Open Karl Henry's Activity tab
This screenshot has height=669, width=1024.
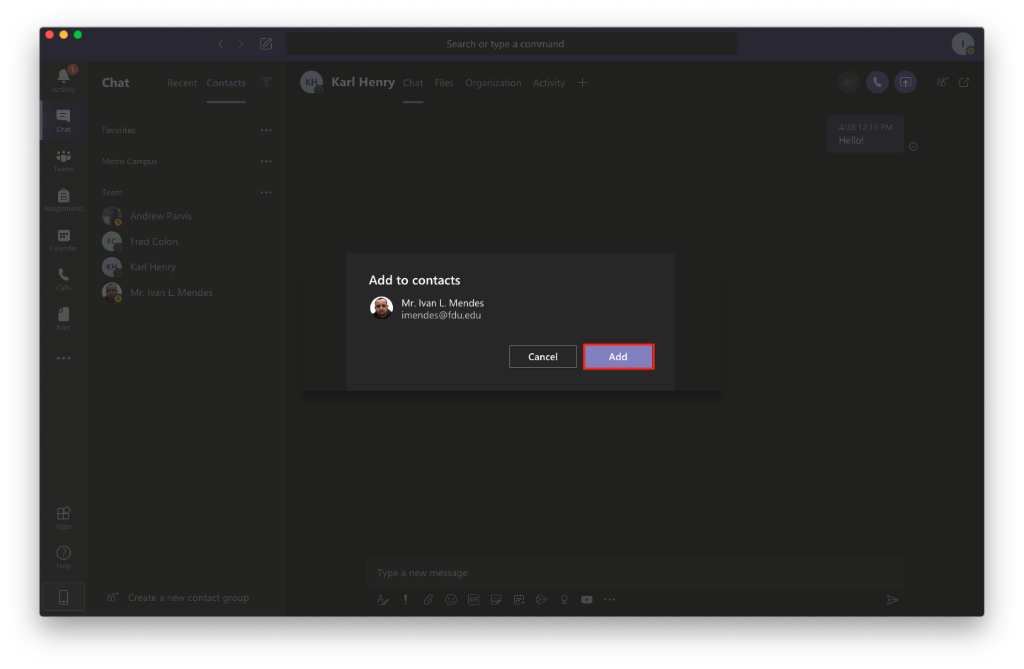click(x=549, y=83)
